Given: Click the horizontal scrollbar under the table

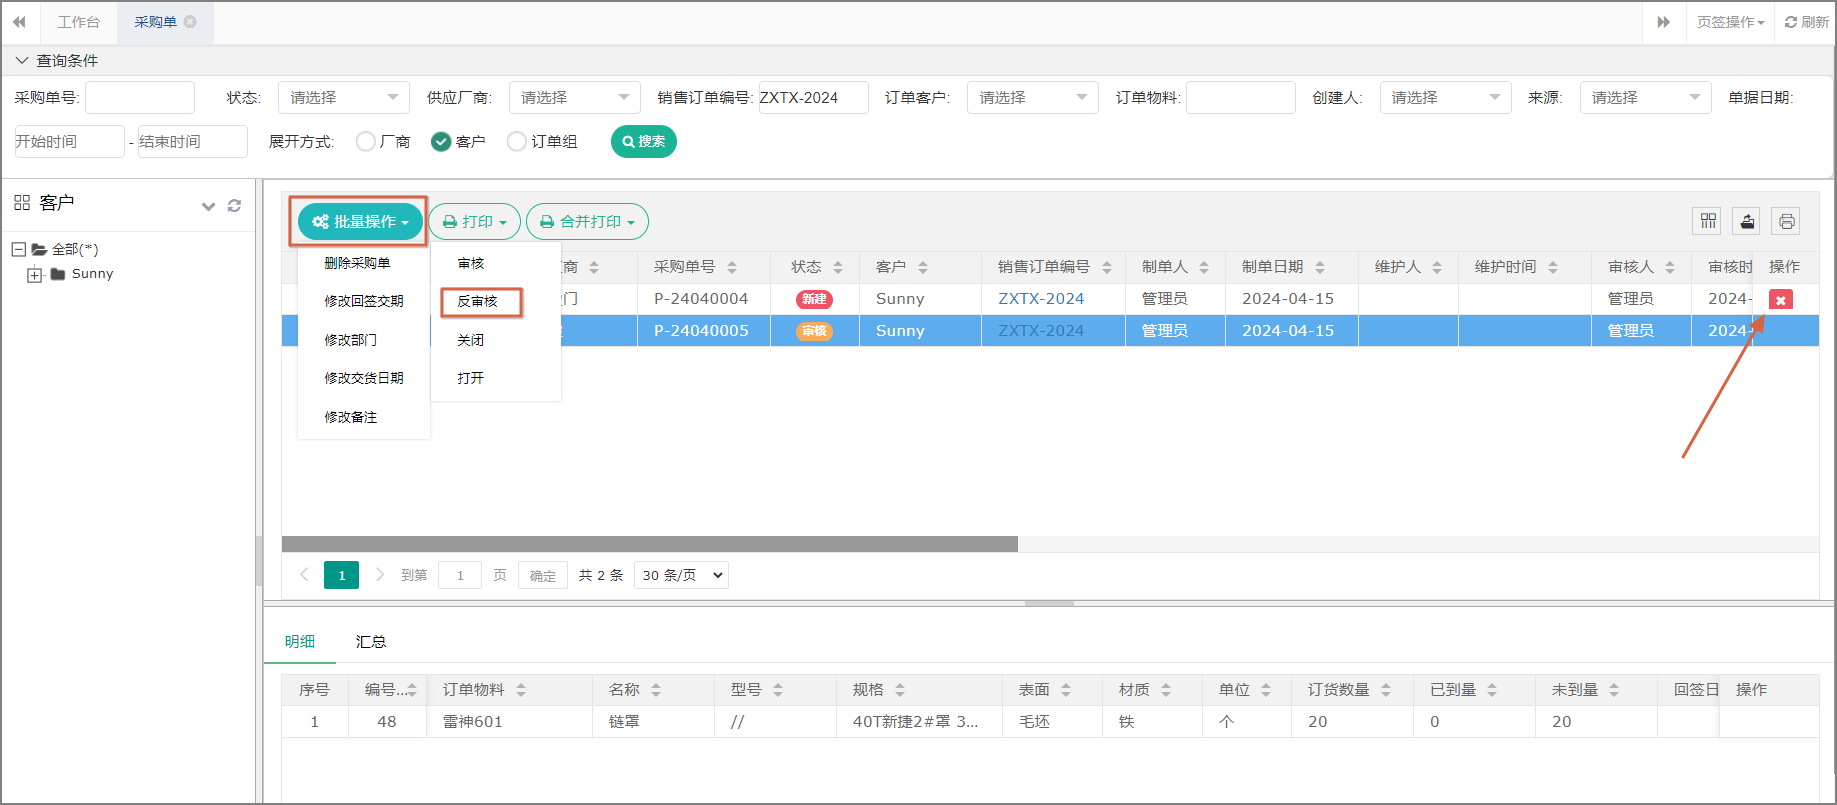Looking at the screenshot, I should 650,544.
